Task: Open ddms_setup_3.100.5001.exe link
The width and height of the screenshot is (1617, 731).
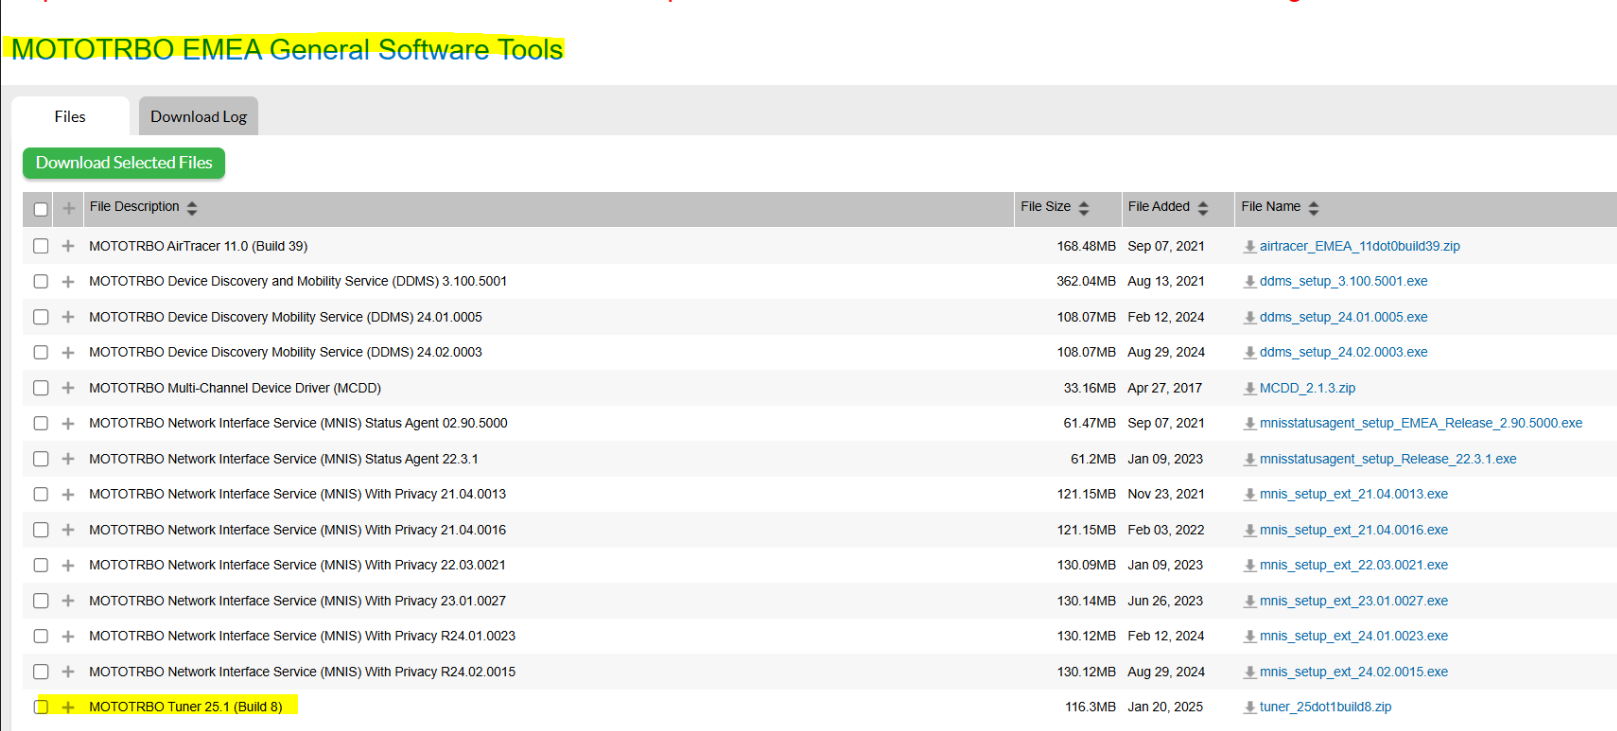Action: (1343, 282)
